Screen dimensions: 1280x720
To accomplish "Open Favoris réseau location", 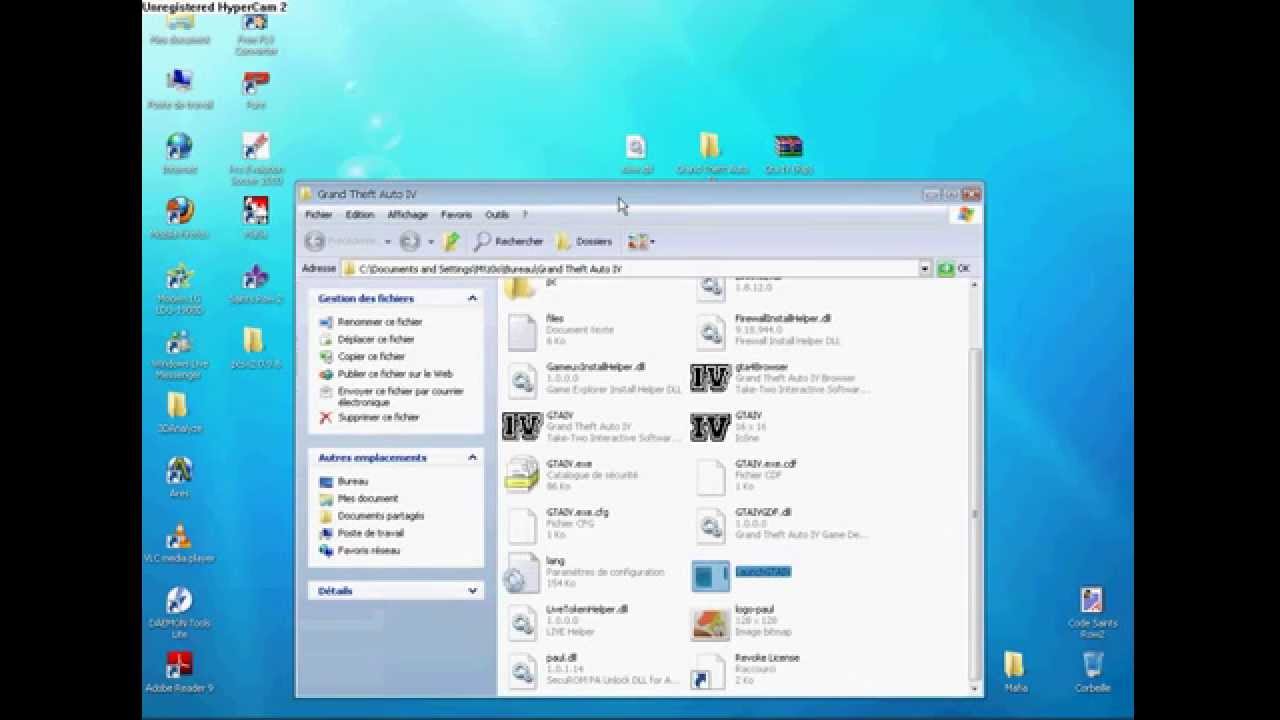I will click(x=369, y=550).
